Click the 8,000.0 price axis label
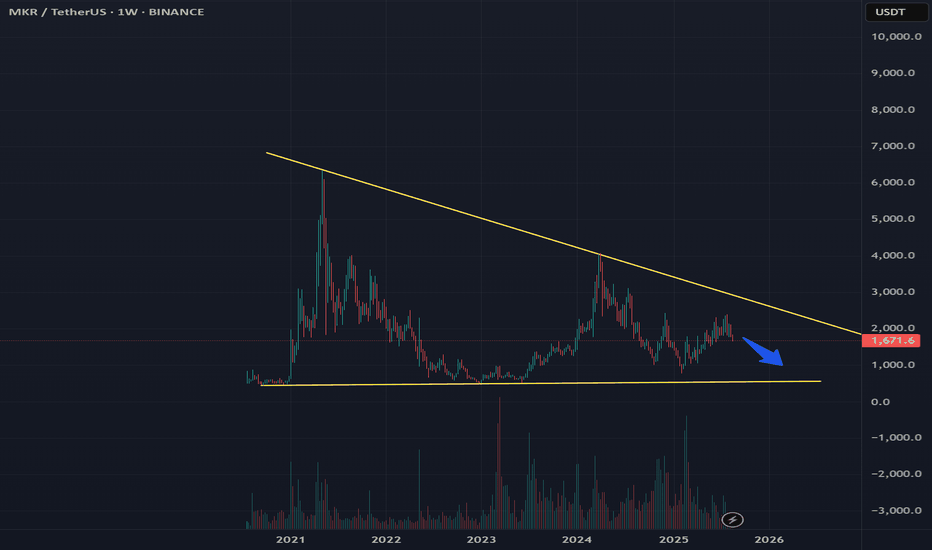Viewport: 932px width, 550px height. point(893,109)
